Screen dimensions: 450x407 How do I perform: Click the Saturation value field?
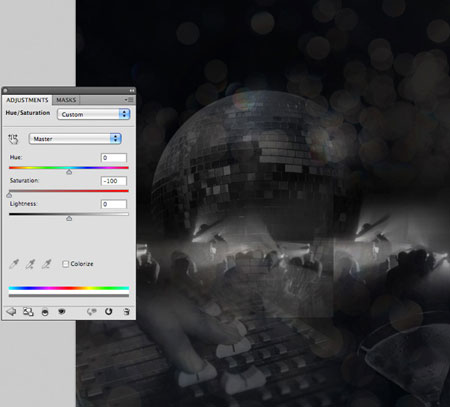[x=114, y=181]
